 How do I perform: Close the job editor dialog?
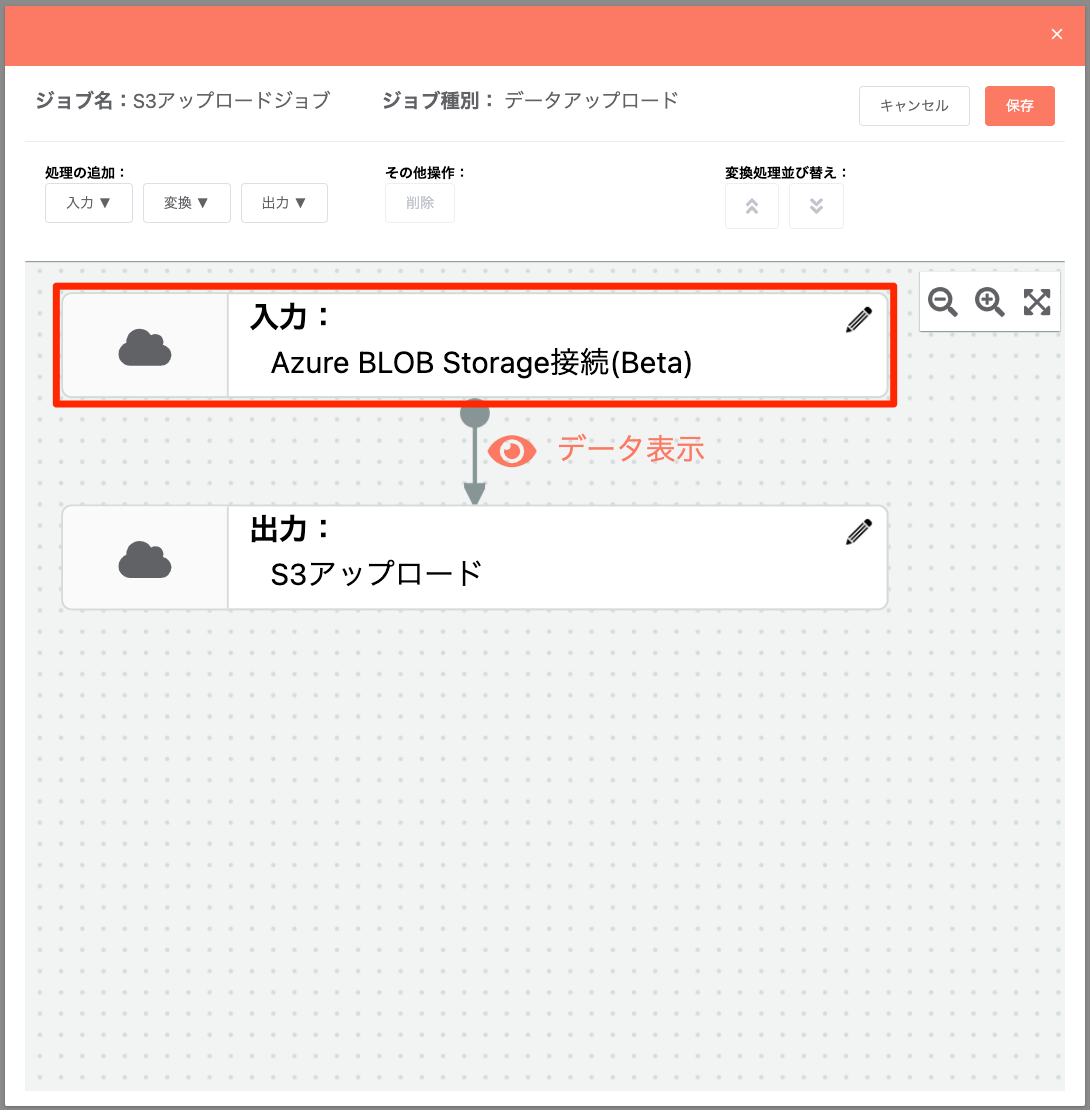point(1056,34)
